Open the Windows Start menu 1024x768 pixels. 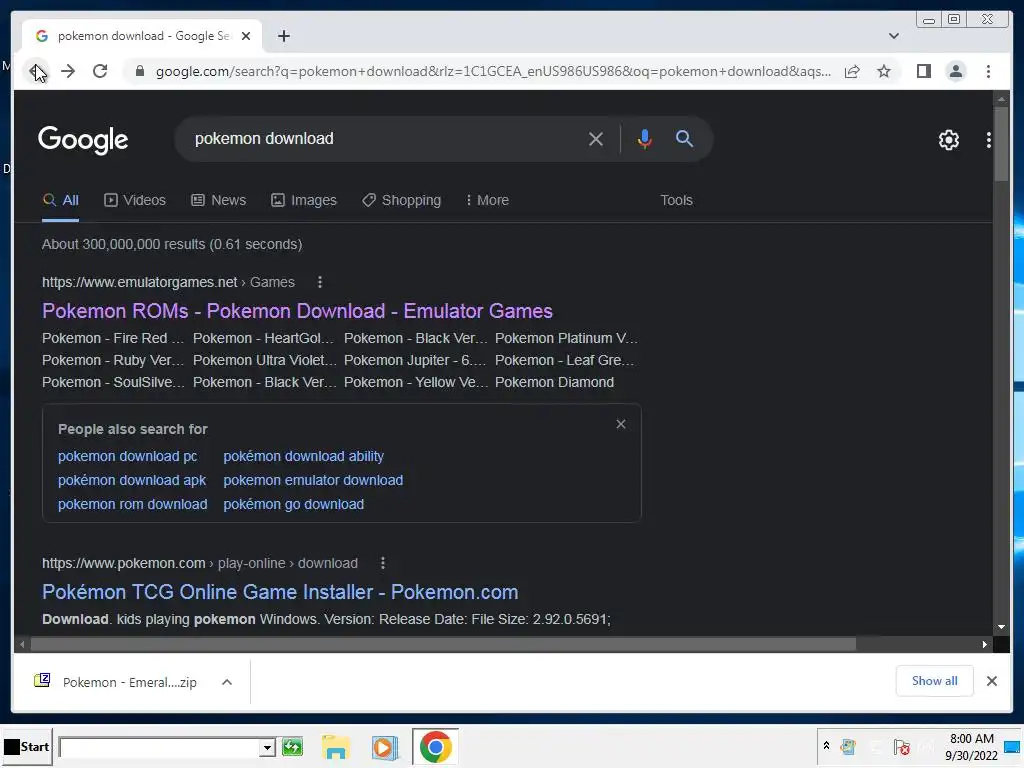click(x=26, y=747)
